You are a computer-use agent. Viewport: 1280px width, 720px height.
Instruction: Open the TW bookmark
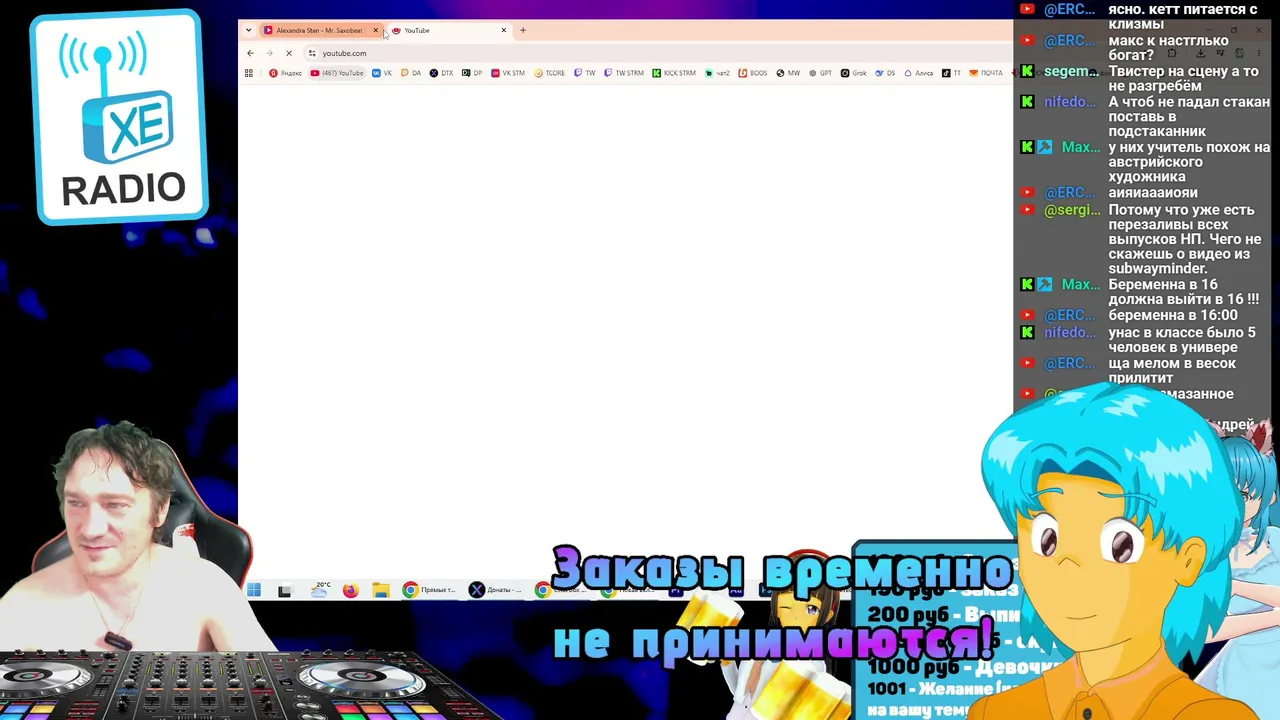(585, 73)
